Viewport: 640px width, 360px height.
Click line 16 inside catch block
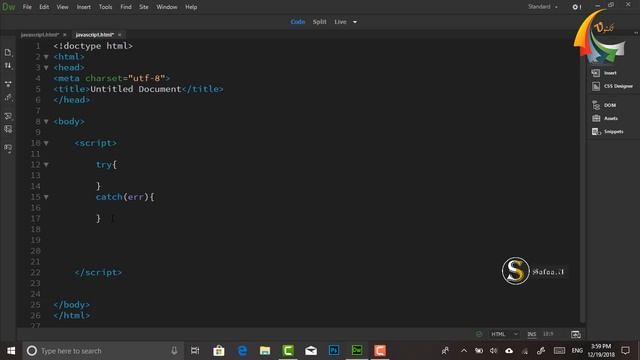310,208
